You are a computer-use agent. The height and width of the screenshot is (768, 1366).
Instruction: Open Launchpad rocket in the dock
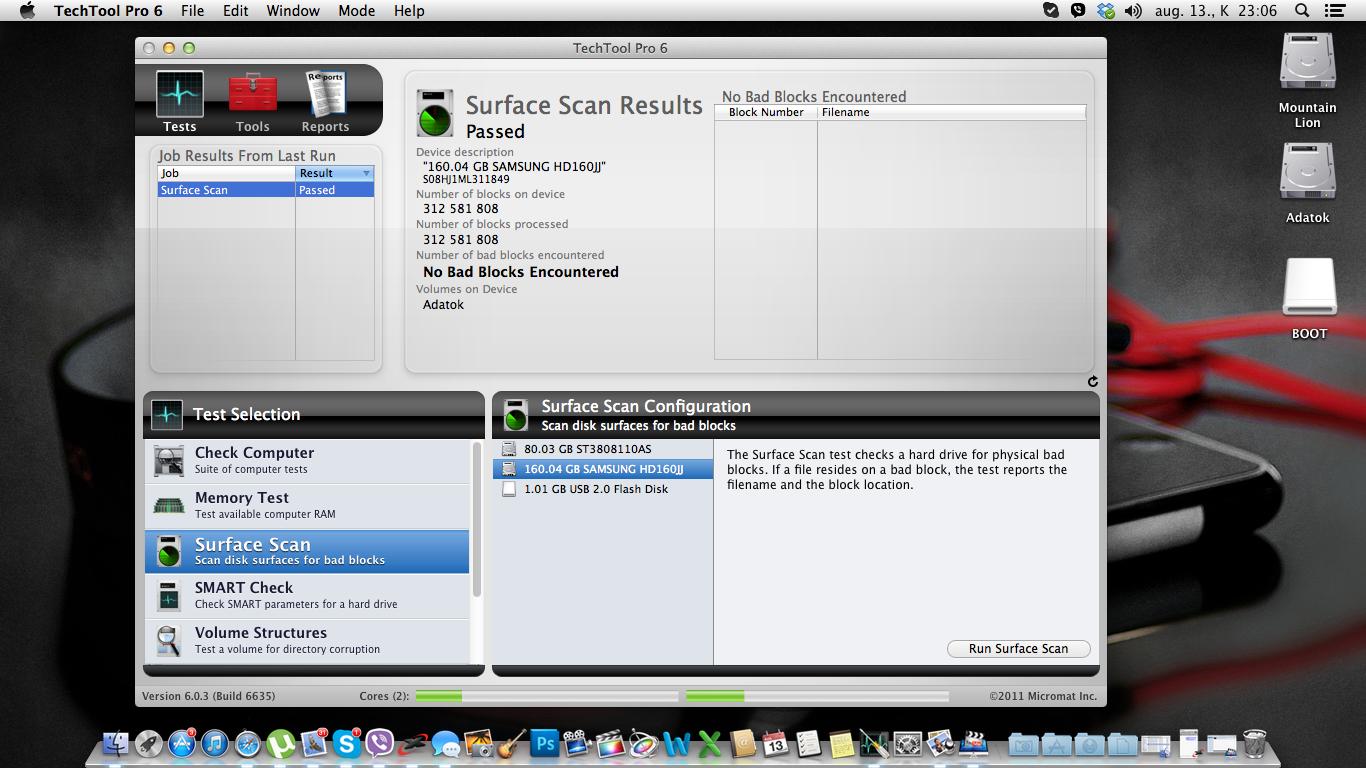(x=151, y=744)
